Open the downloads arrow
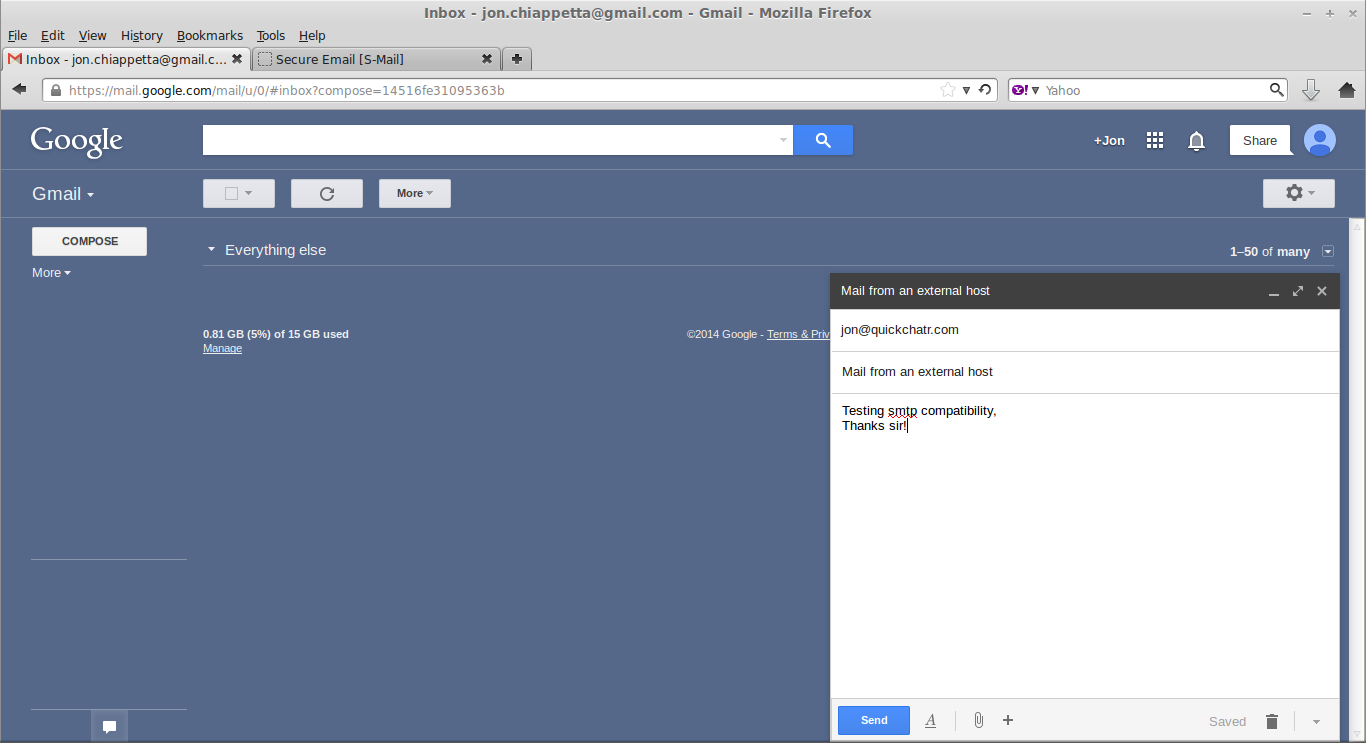This screenshot has width=1366, height=743. (1311, 90)
